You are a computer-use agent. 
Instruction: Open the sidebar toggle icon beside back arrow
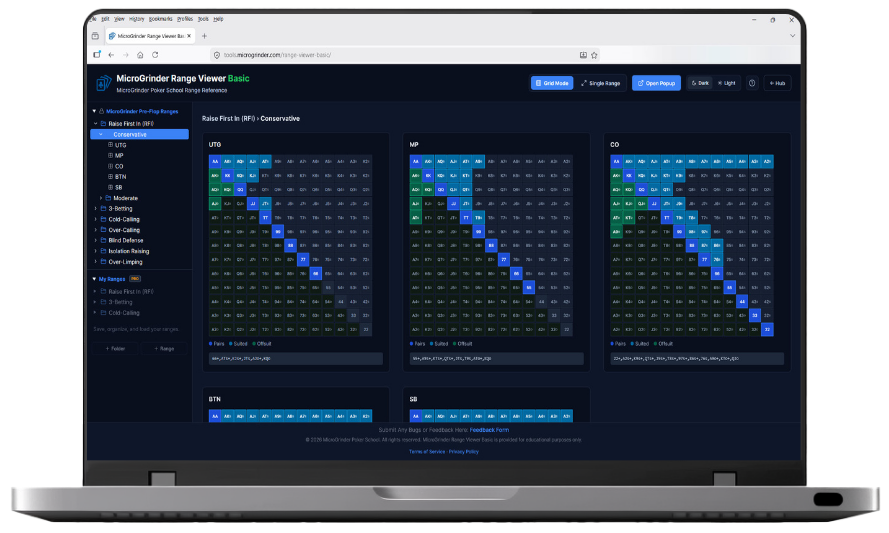(97, 55)
